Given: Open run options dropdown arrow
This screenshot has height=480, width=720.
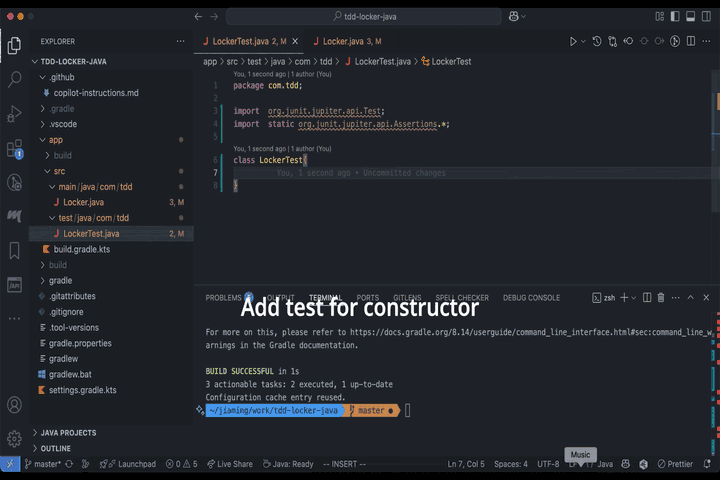Looking at the screenshot, I should [x=583, y=41].
